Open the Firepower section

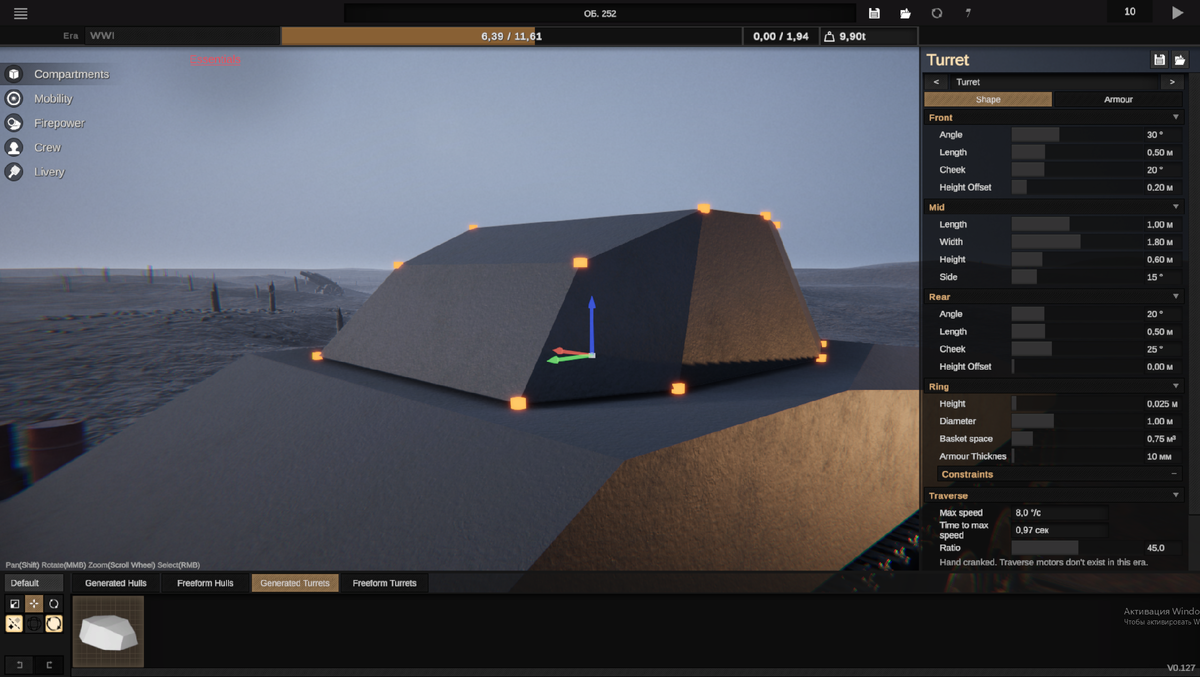point(46,123)
